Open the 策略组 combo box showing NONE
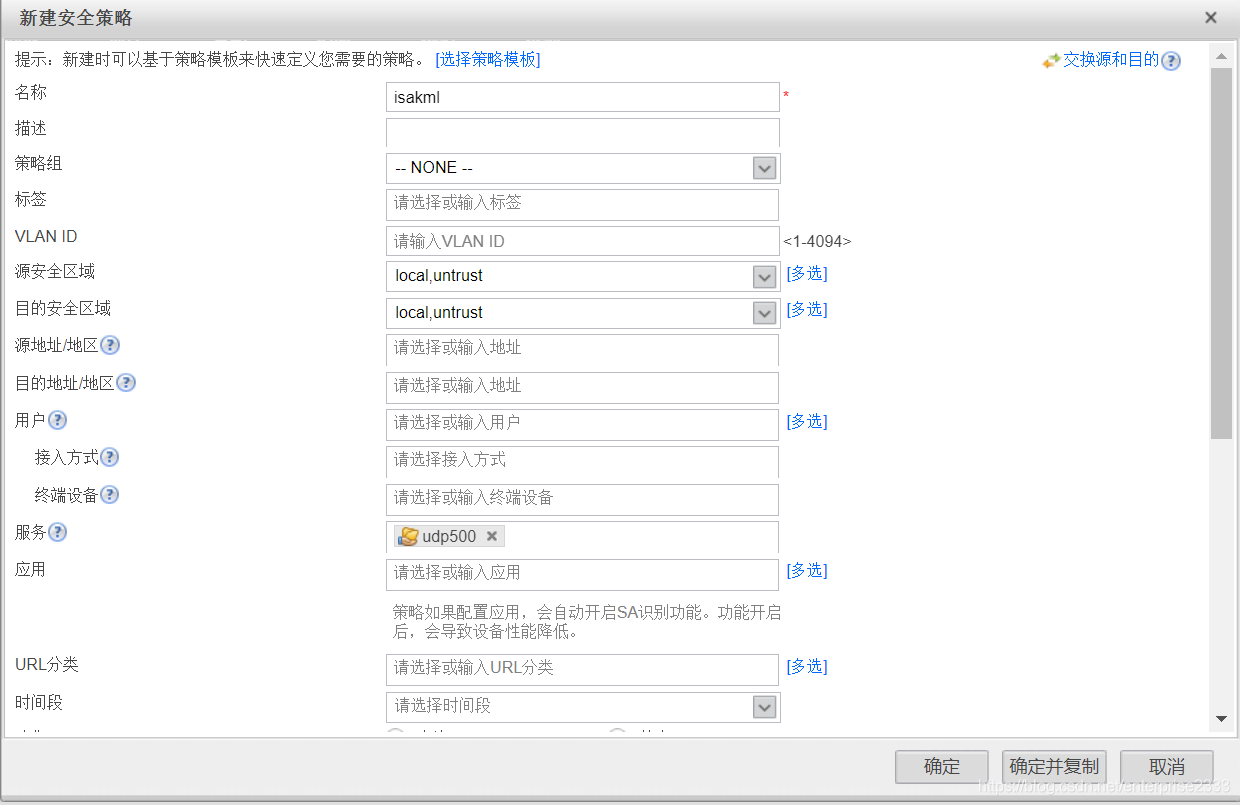 tap(583, 168)
